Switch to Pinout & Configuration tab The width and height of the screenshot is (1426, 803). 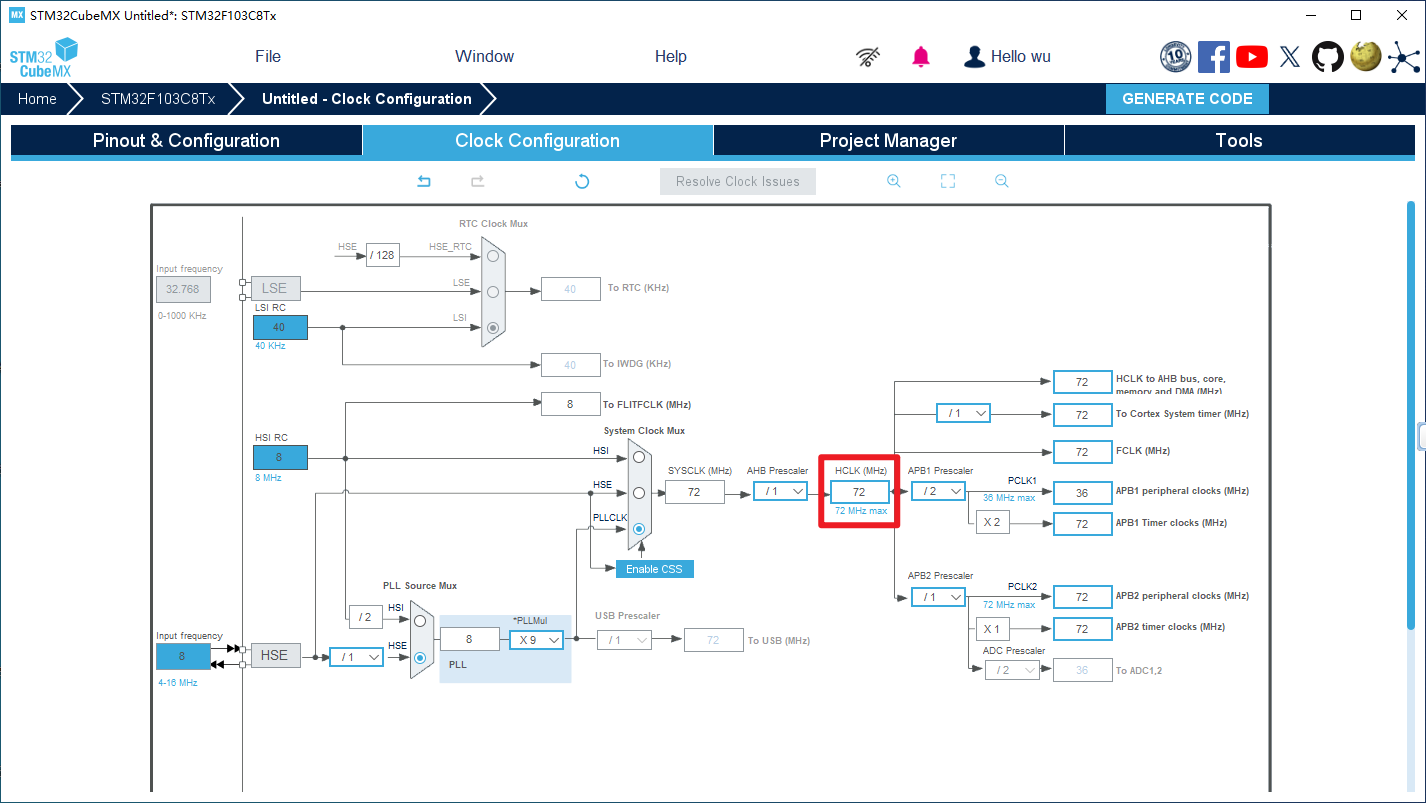pyautogui.click(x=186, y=141)
